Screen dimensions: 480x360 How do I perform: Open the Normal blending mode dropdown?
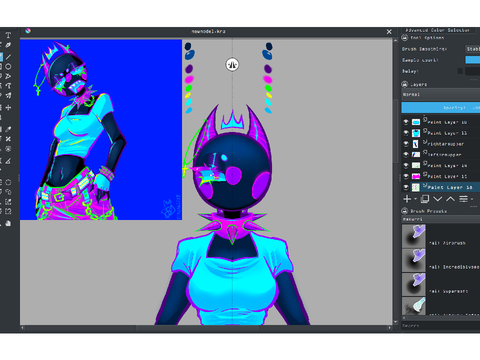(441, 95)
